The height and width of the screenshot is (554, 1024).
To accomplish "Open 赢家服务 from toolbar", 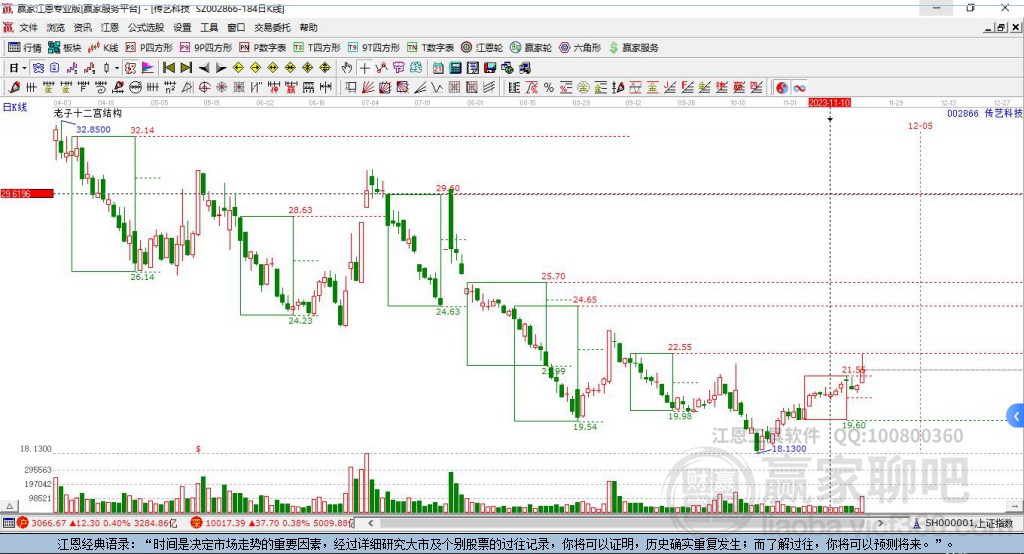I will click(x=634, y=48).
